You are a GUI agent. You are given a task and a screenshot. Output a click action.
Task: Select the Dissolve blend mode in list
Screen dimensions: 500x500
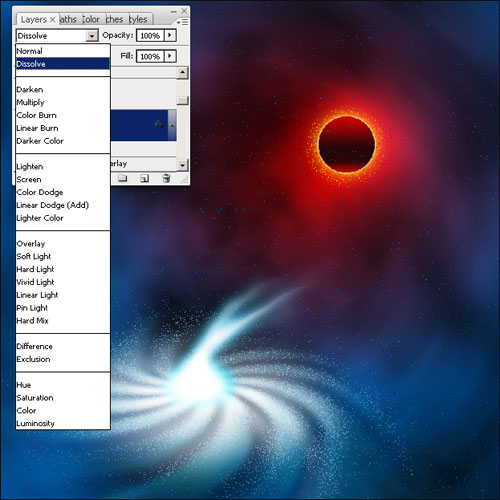[x=63, y=64]
